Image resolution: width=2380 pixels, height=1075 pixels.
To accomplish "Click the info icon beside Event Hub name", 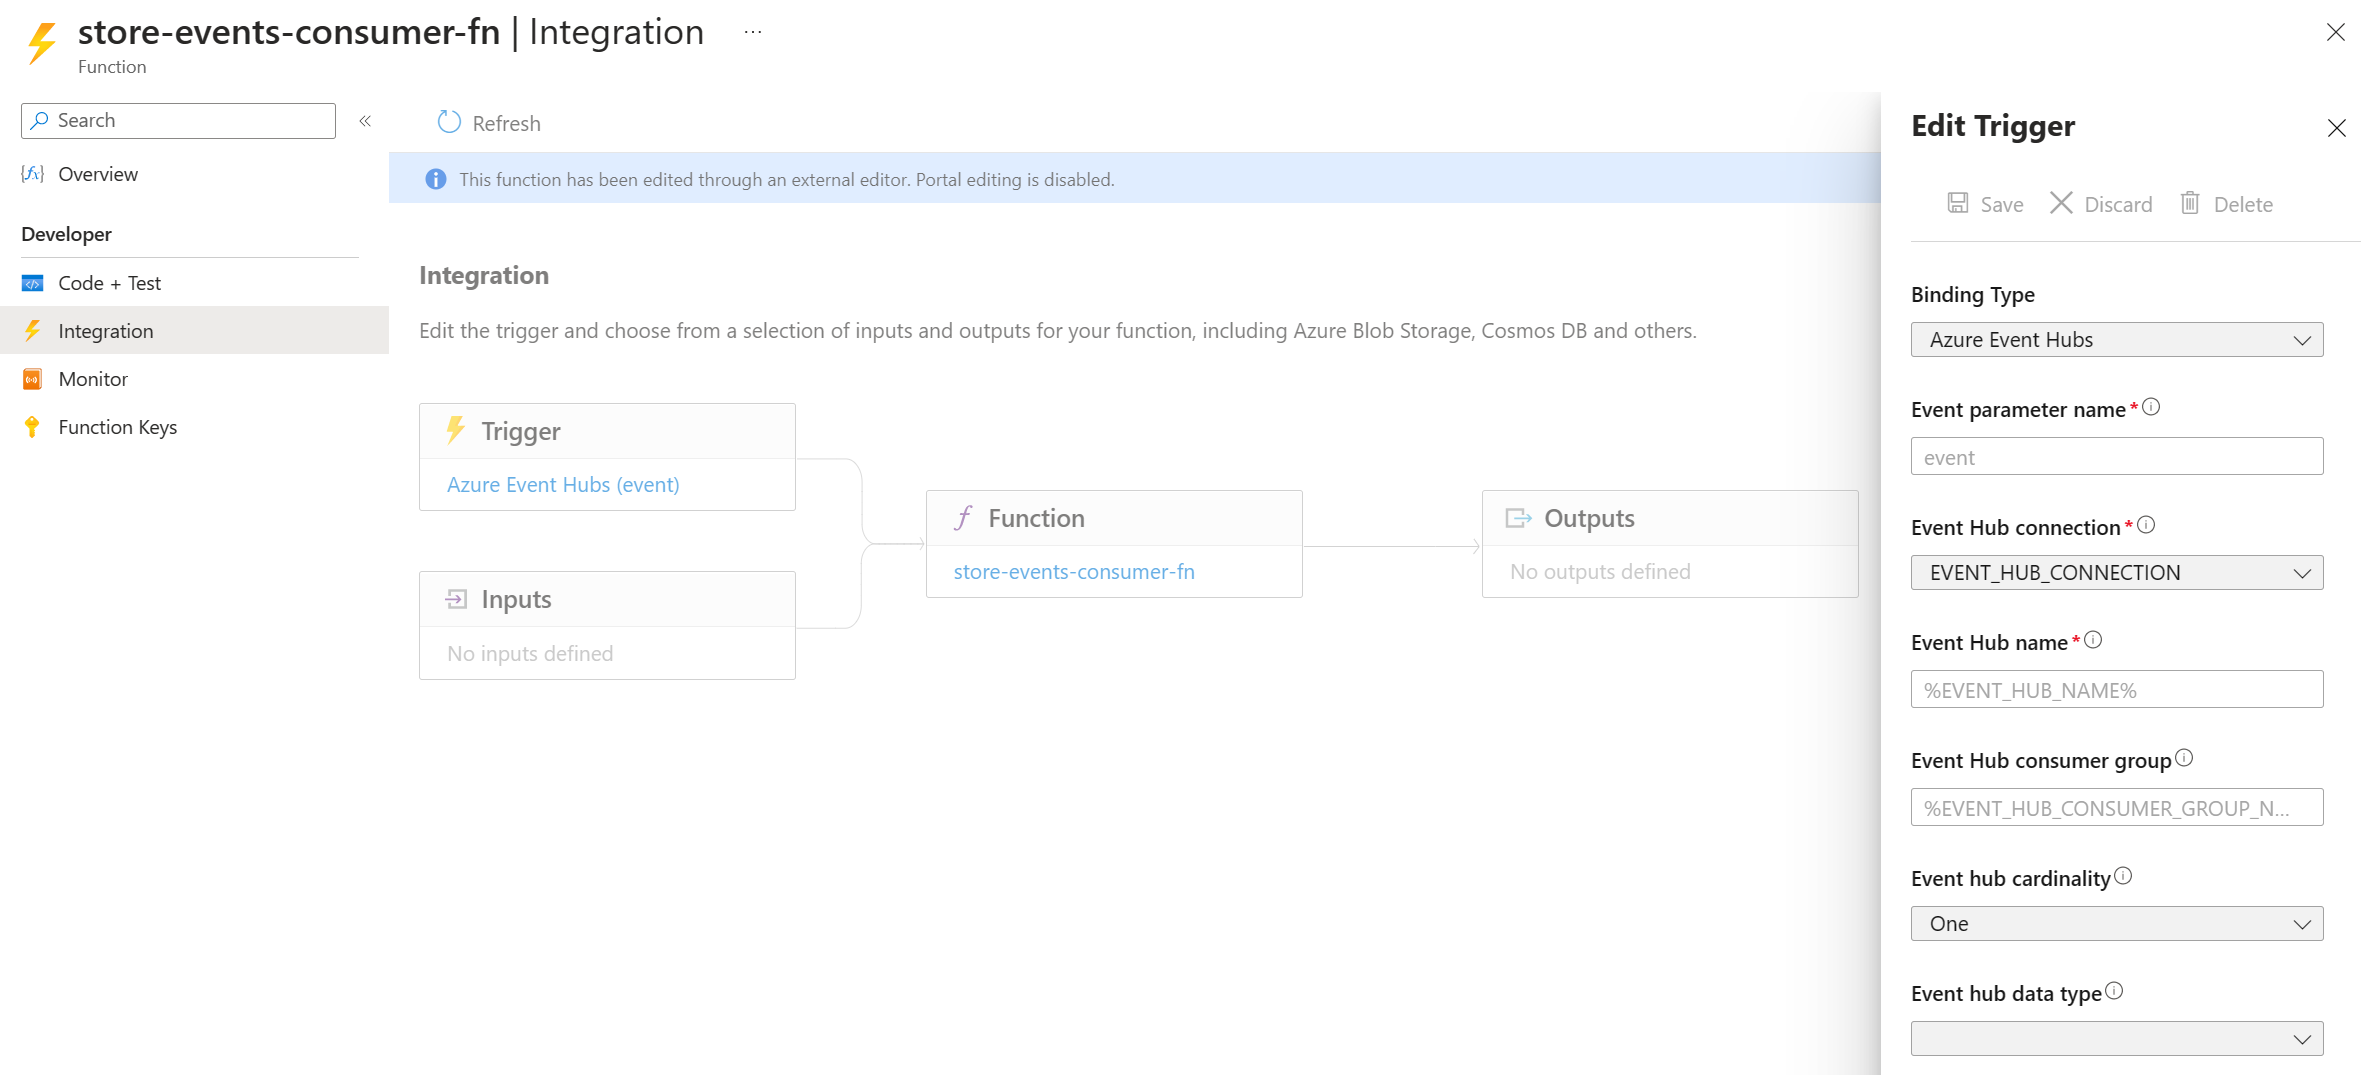I will (x=2093, y=640).
